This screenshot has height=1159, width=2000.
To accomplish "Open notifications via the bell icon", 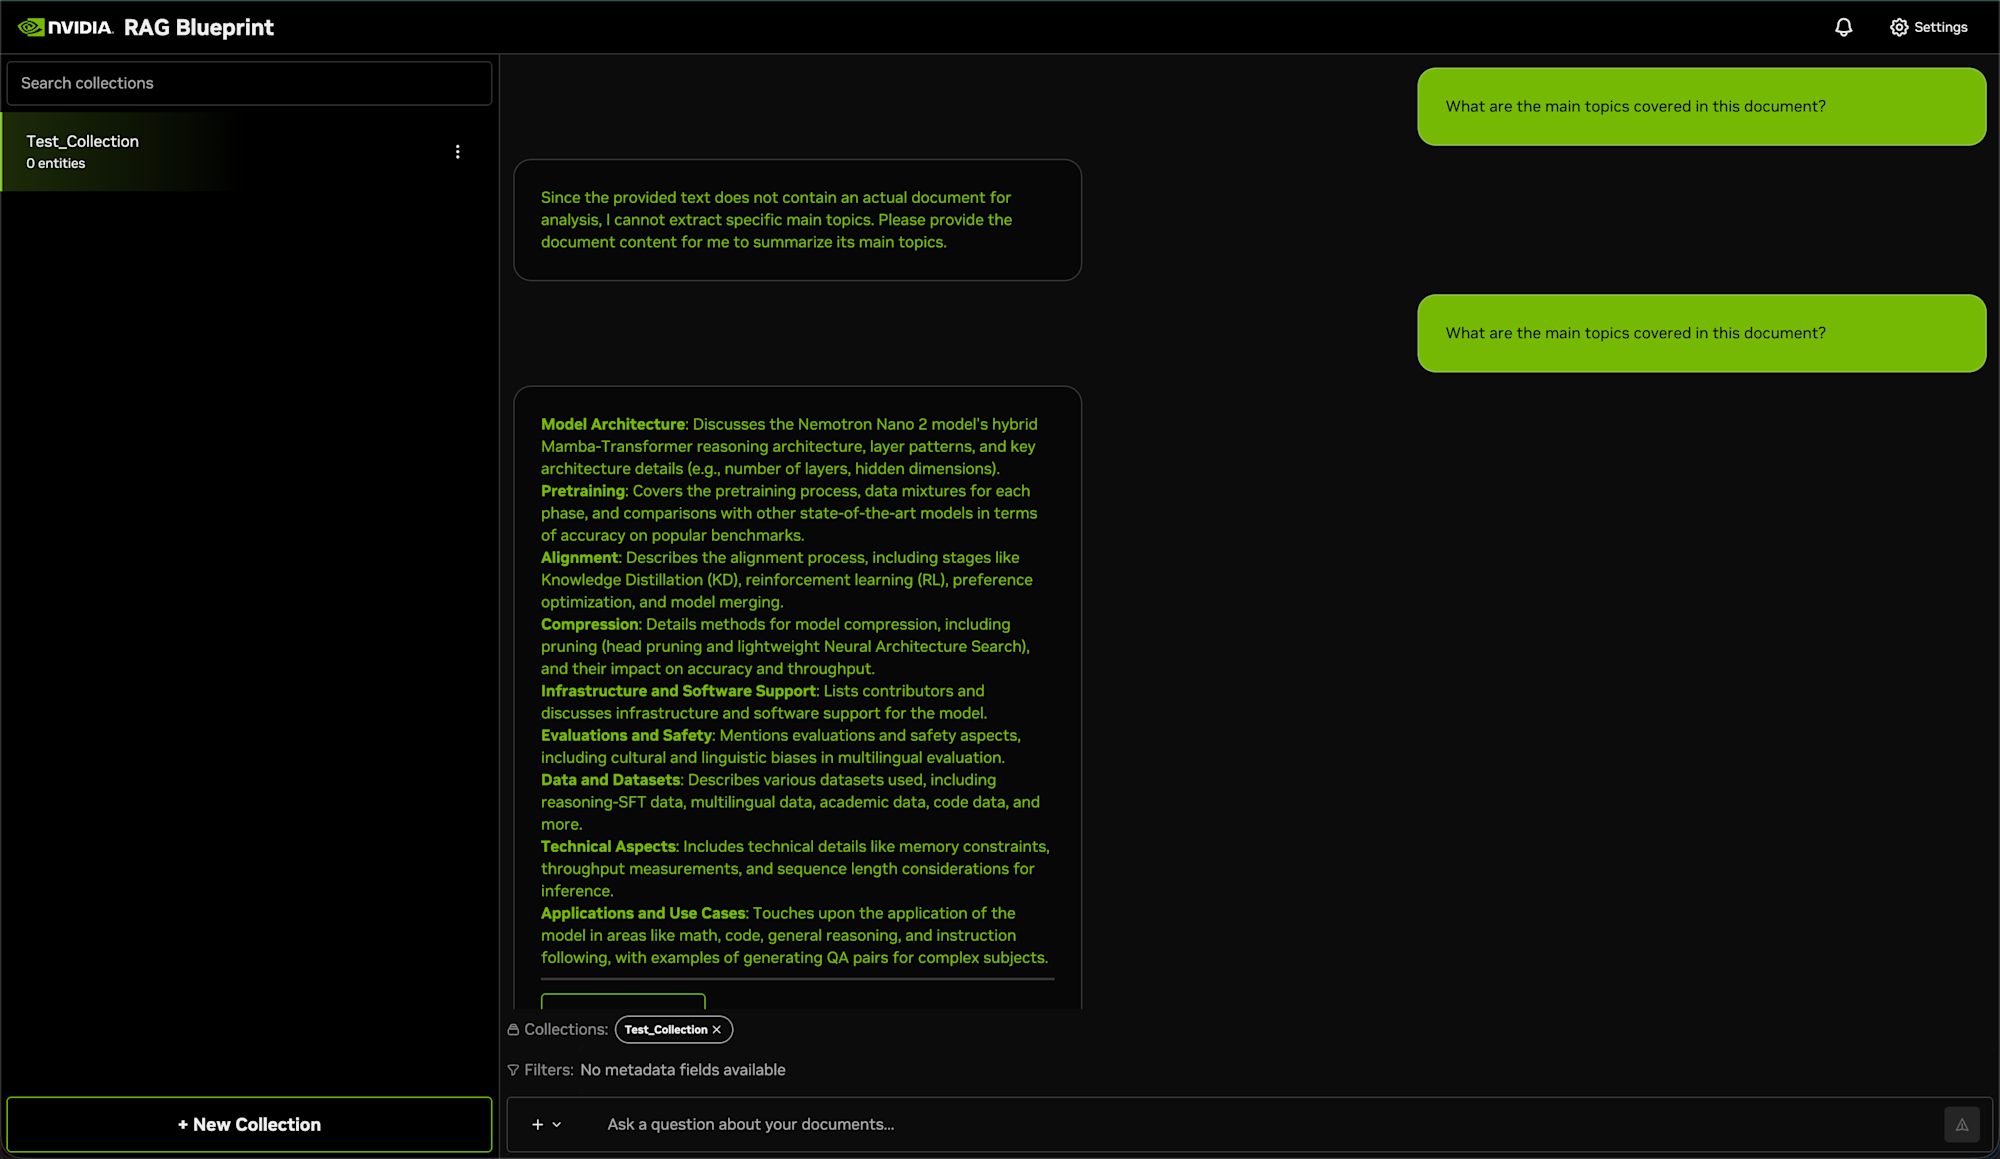I will (x=1843, y=27).
